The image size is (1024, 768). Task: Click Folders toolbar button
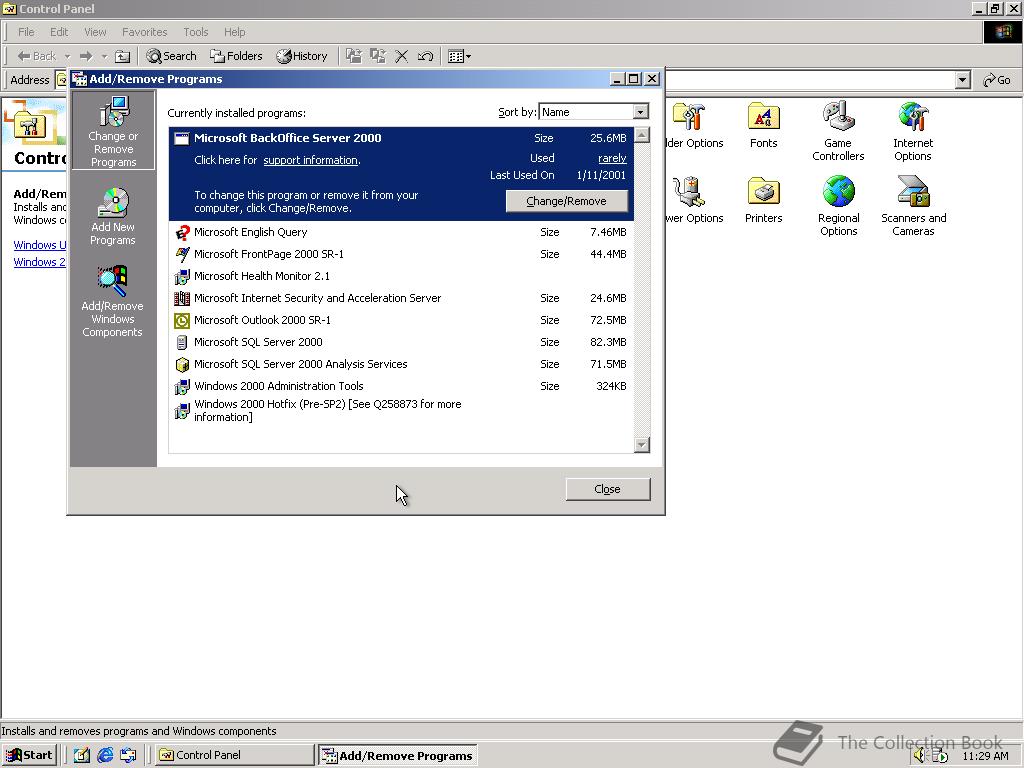236,56
